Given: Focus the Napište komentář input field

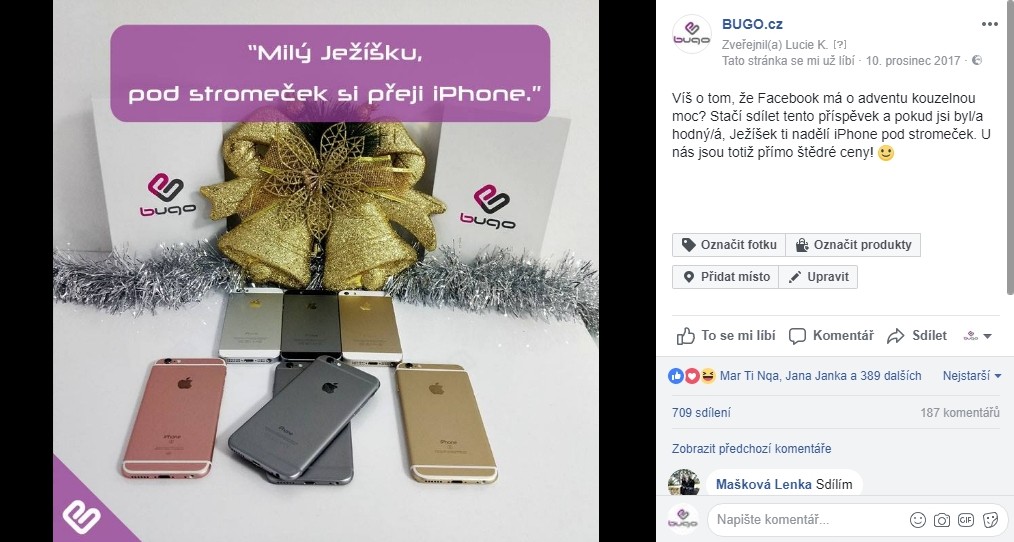Looking at the screenshot, I should click(808, 520).
